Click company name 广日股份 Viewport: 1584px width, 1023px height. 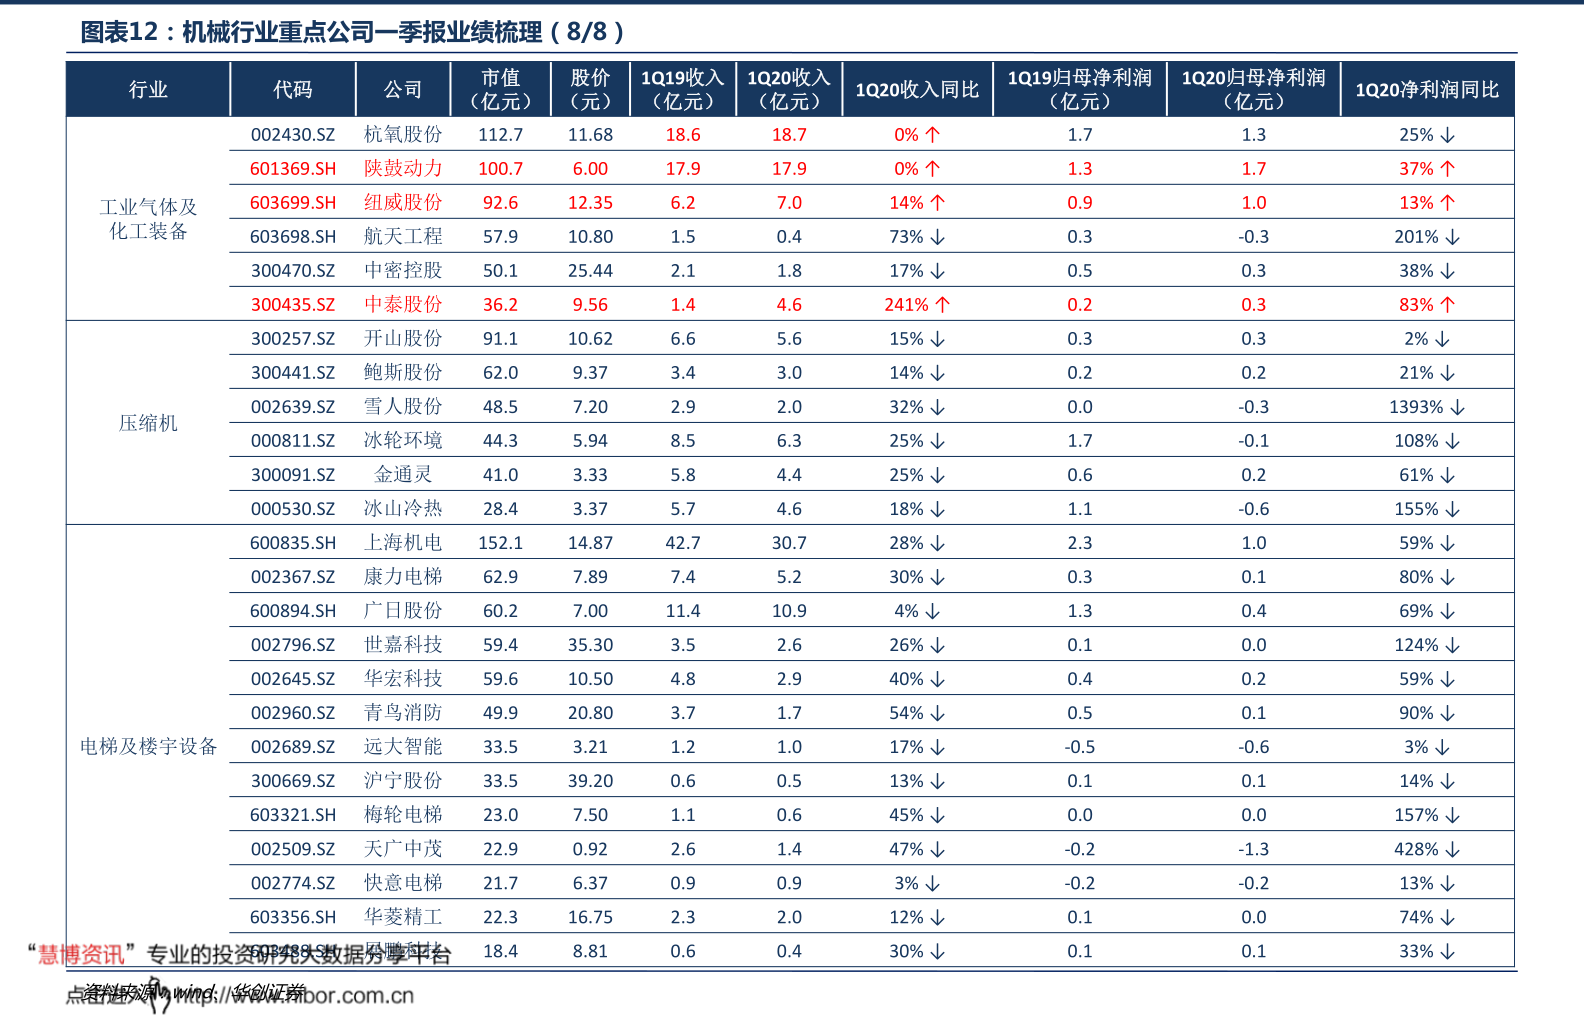coord(403,611)
